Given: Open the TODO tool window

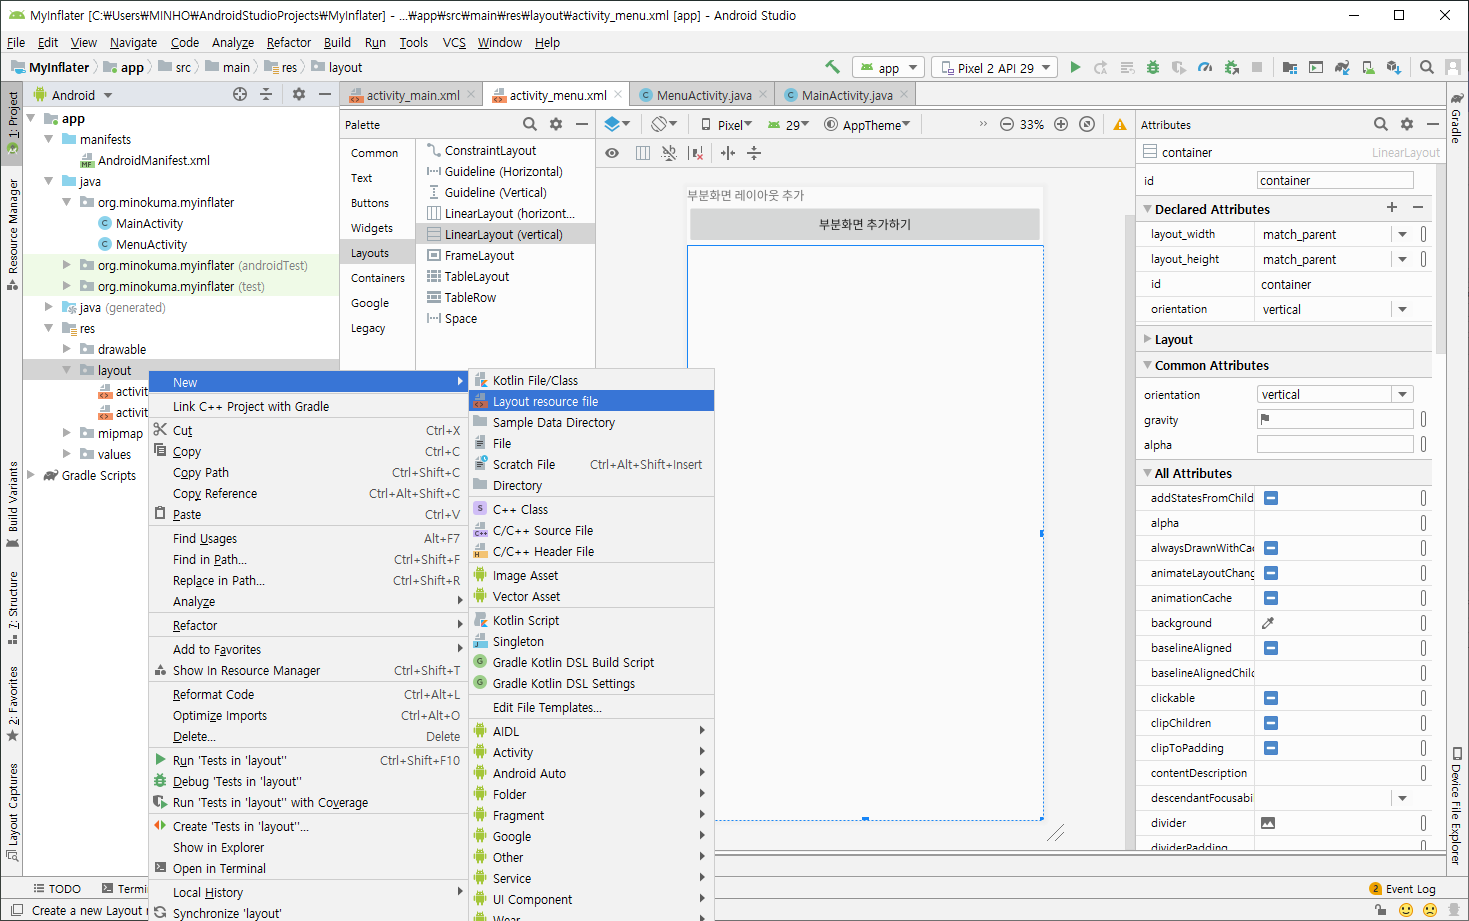Looking at the screenshot, I should tap(57, 888).
